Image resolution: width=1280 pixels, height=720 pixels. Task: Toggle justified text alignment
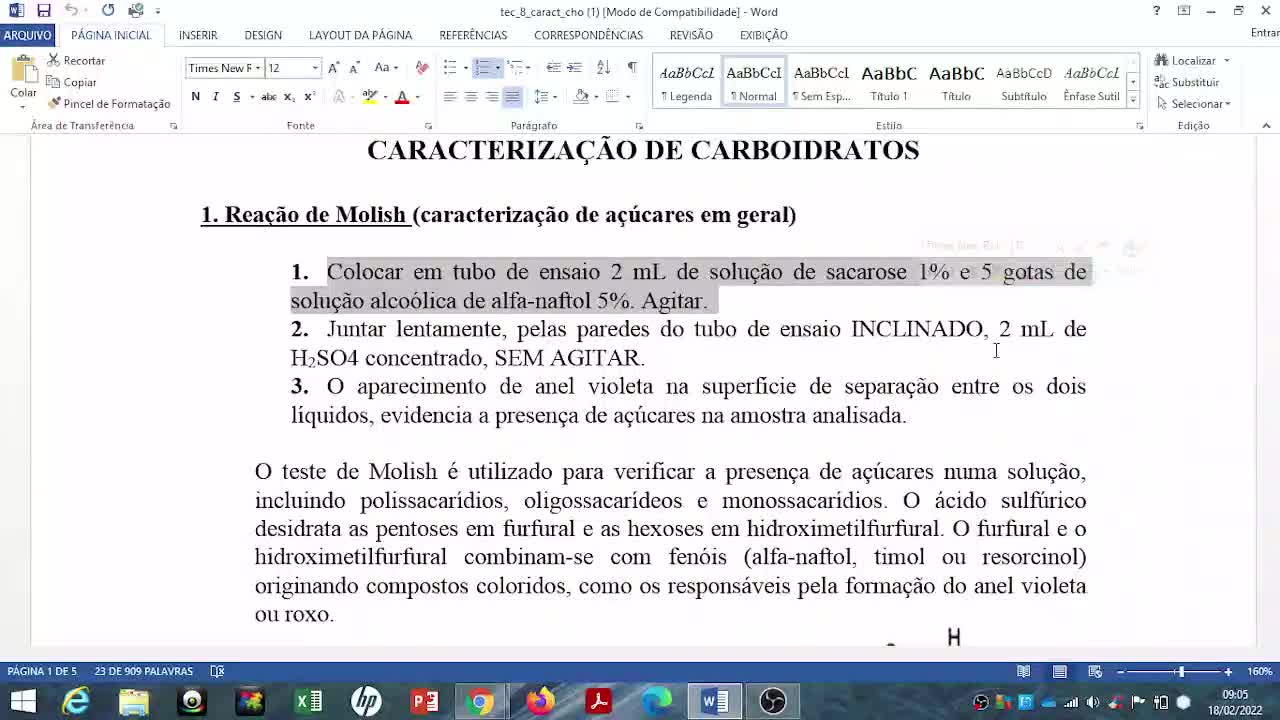click(x=512, y=97)
